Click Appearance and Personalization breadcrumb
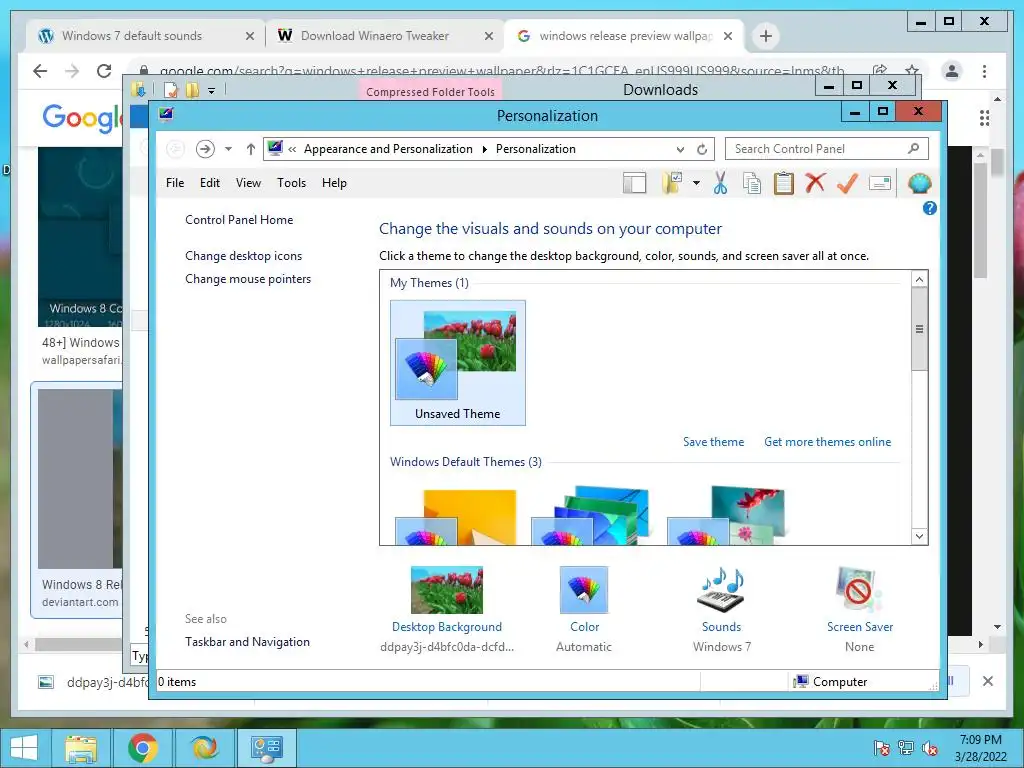The width and height of the screenshot is (1024, 768). coord(388,149)
